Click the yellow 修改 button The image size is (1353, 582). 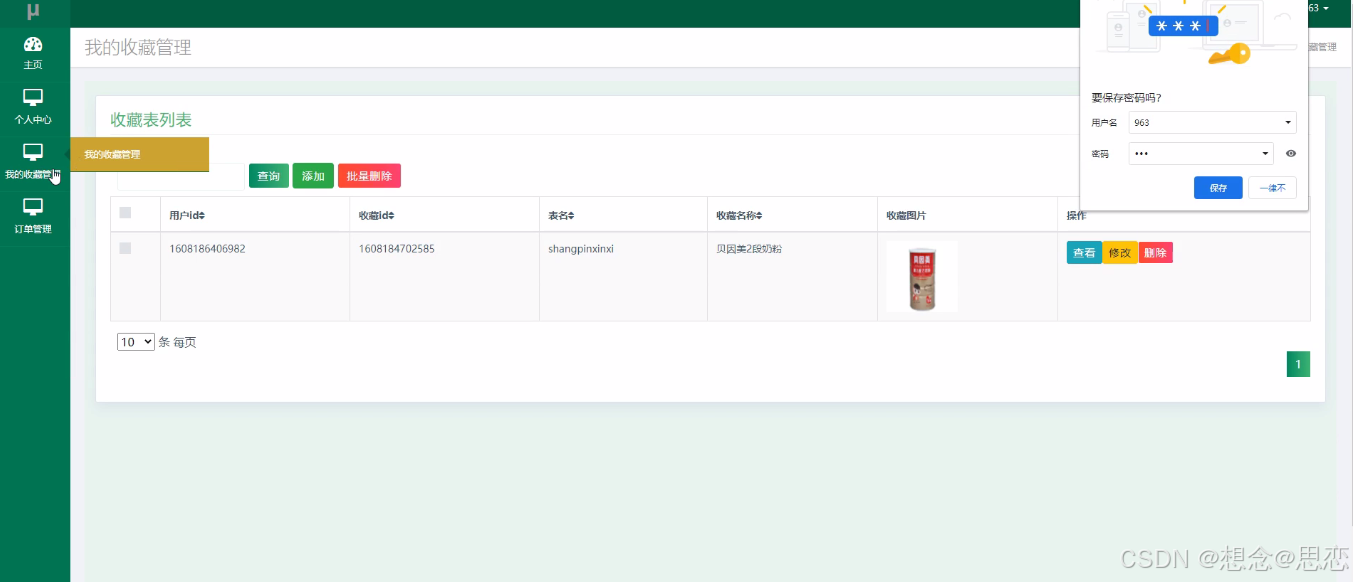tap(1120, 253)
